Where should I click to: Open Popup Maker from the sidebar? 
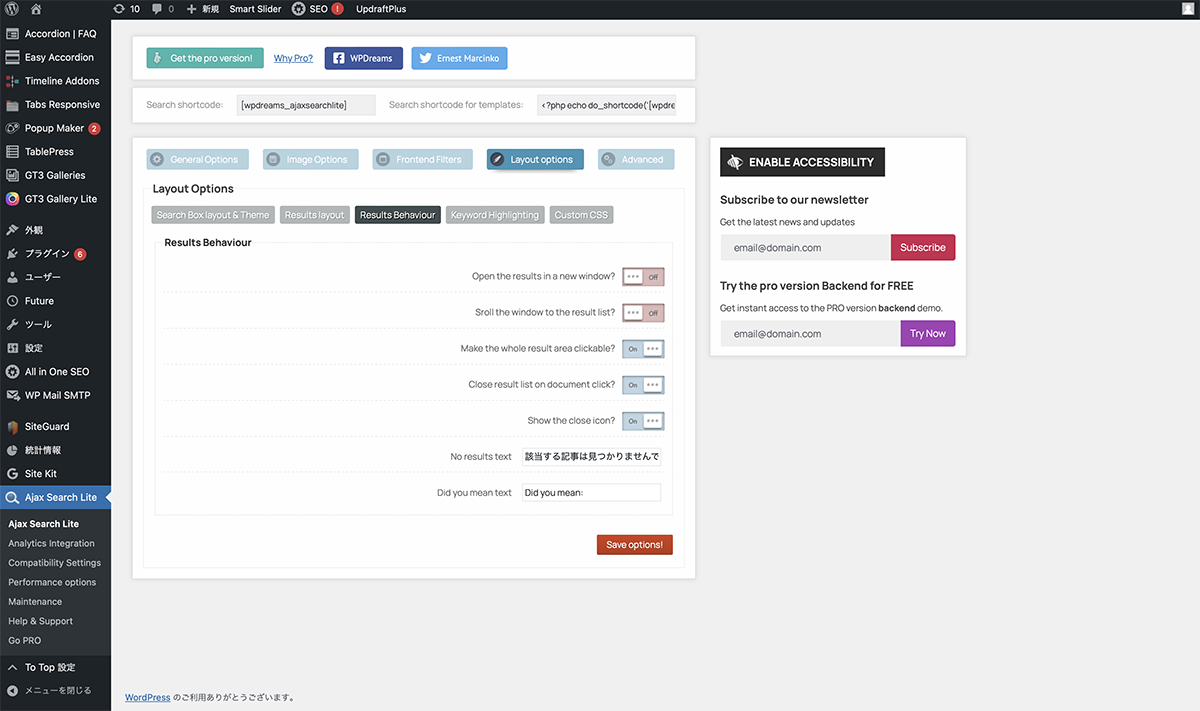pos(55,128)
